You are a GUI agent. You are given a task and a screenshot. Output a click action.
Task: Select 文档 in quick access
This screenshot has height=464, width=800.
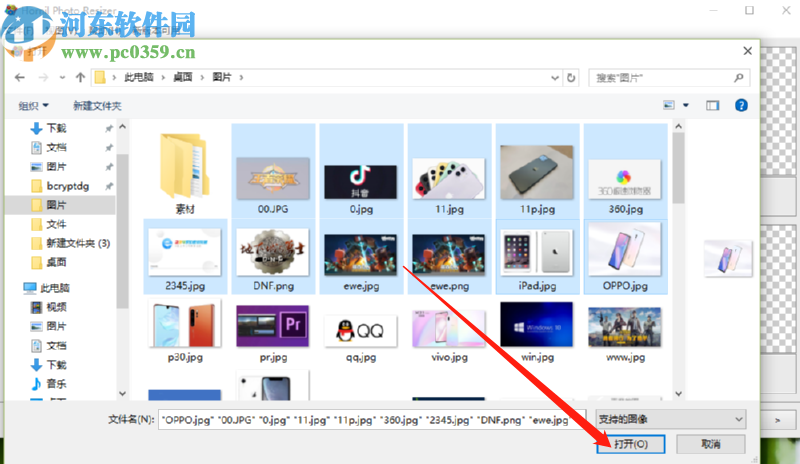57,148
